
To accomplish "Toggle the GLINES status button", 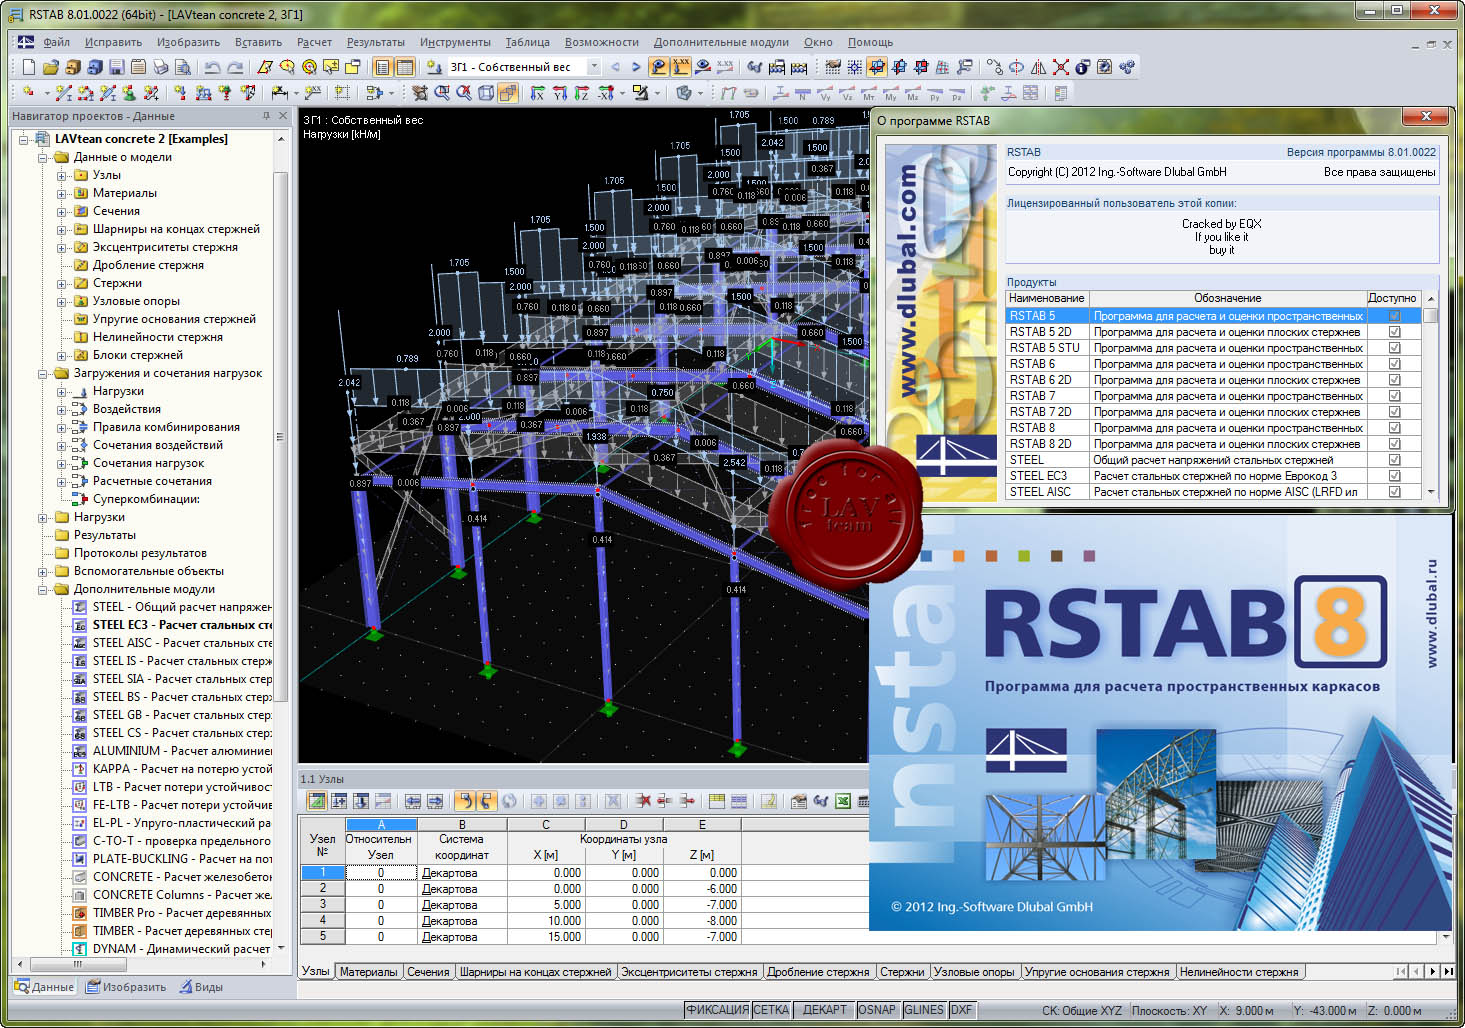I will pyautogui.click(x=924, y=1010).
